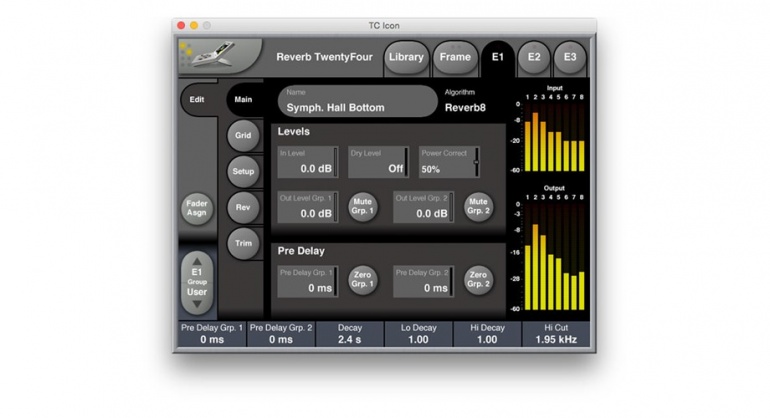
Task: Open Fader Asgn settings
Action: coord(197,208)
